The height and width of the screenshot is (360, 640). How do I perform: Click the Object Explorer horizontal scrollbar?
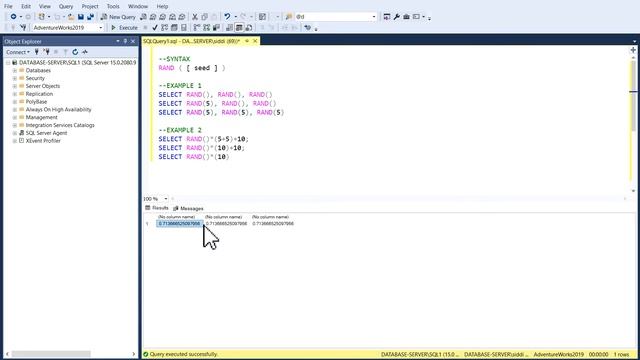[51, 354]
